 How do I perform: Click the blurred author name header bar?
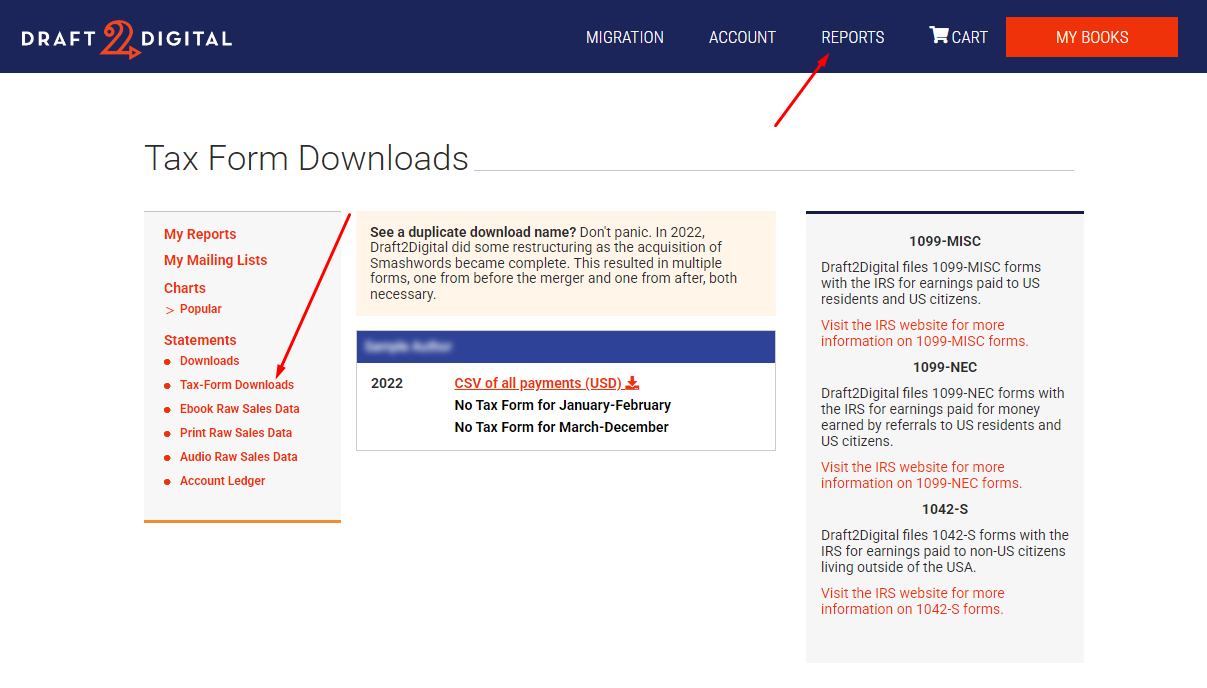point(566,347)
